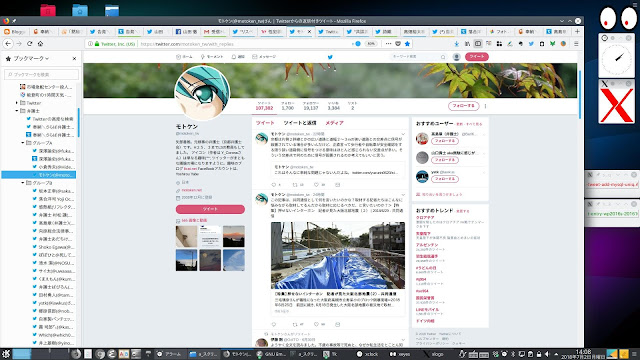The height and width of the screenshot is (360, 640).
Task: Open the Twitter account avatar menu
Action: point(457,57)
